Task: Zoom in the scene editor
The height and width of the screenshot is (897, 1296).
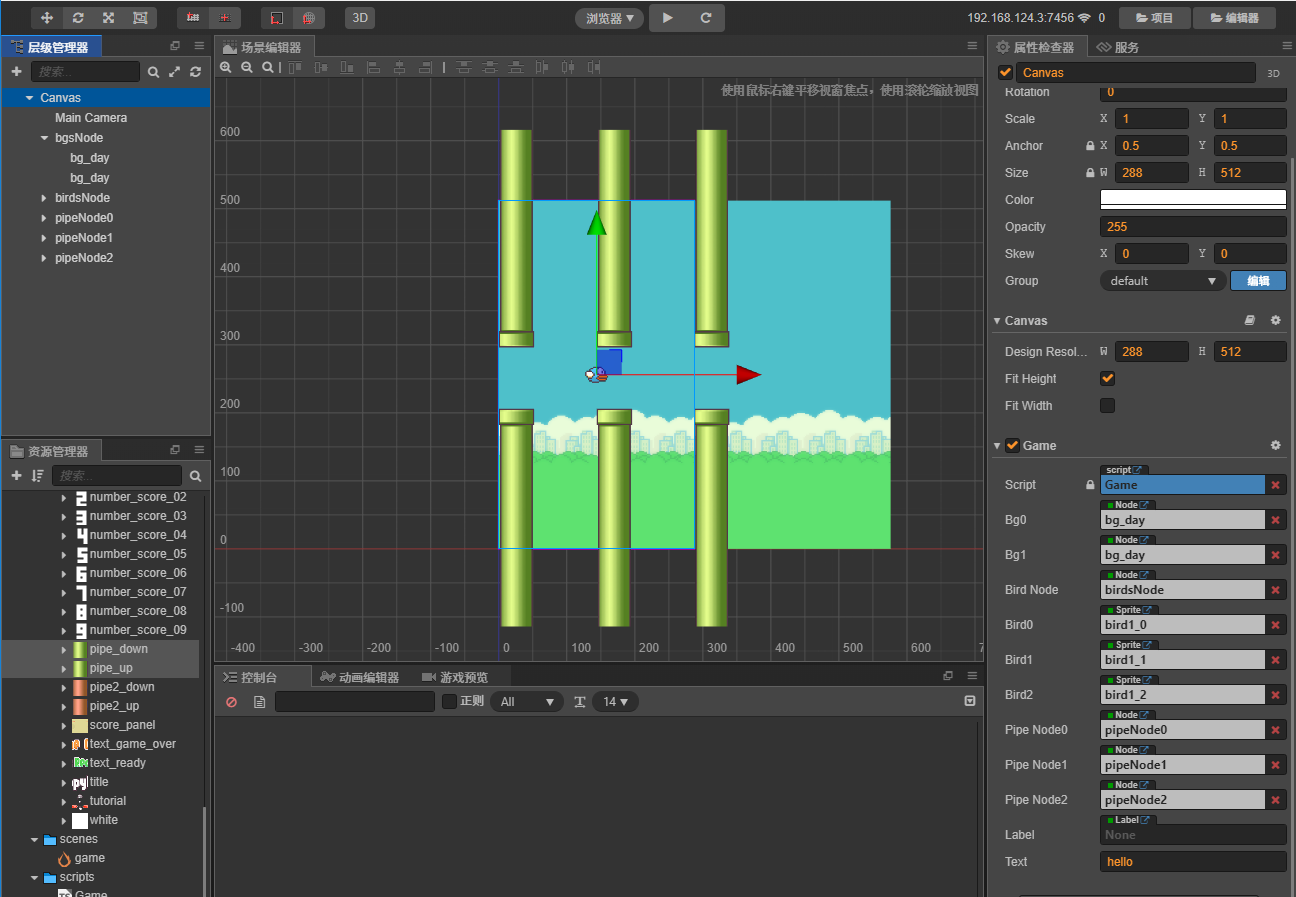Action: coord(226,67)
